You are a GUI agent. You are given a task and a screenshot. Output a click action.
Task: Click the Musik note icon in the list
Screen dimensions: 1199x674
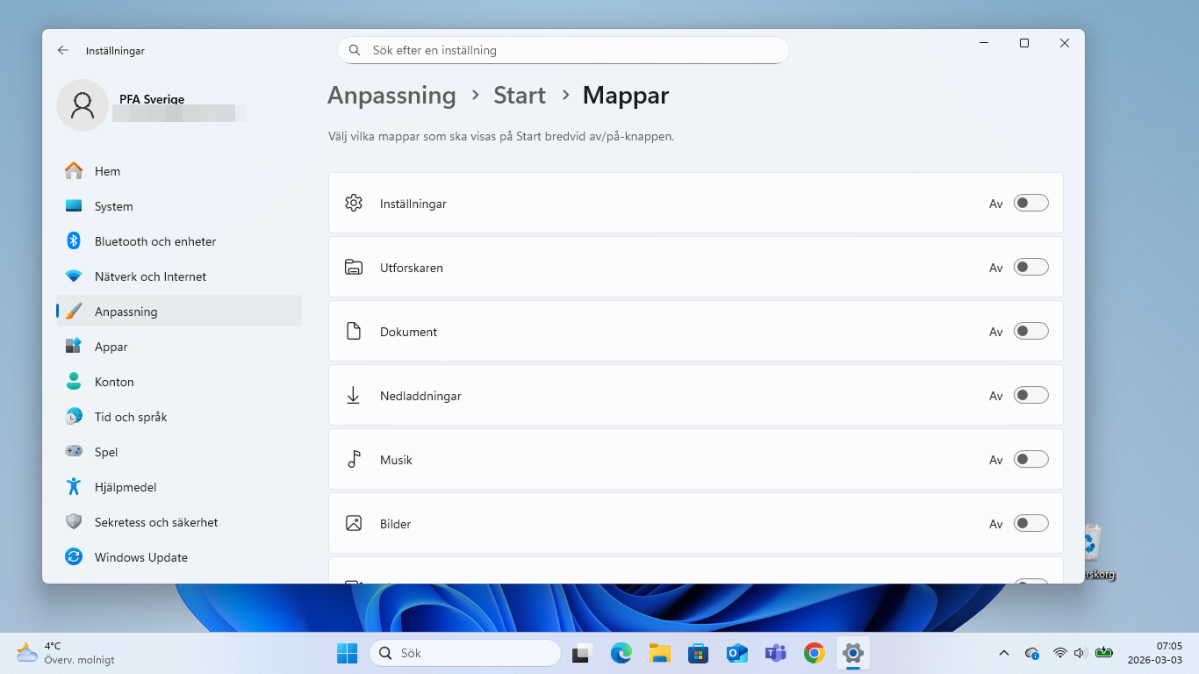[x=353, y=459]
